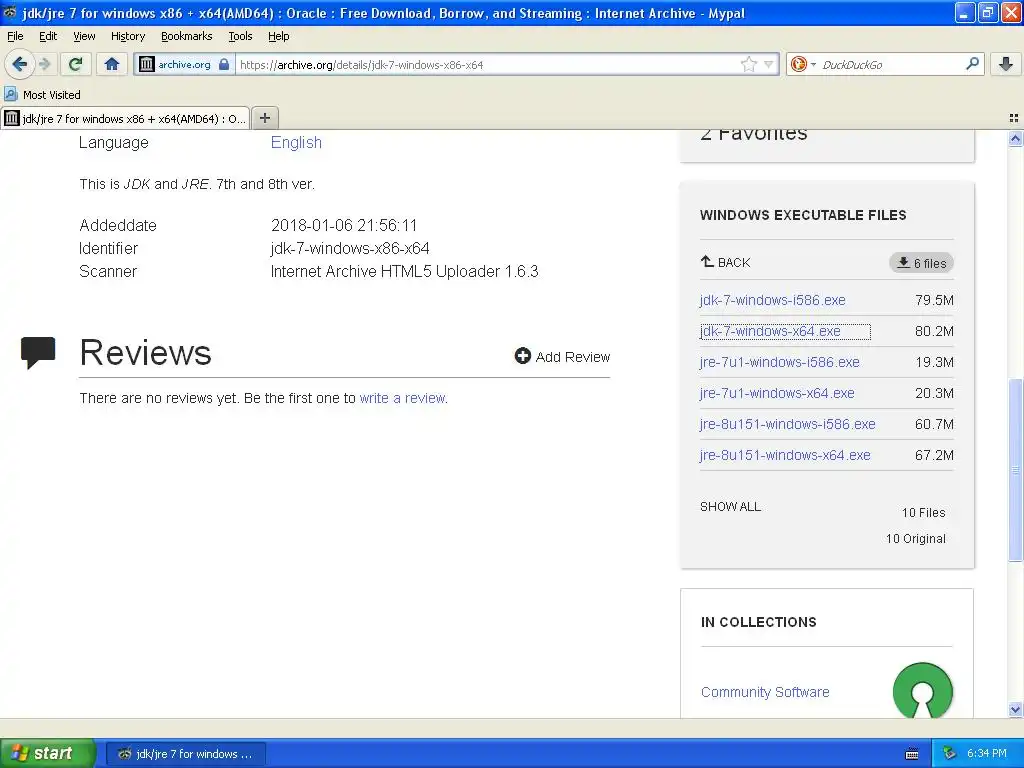Screen dimensions: 1024x768
Task: Open the View menu
Action: point(84,36)
